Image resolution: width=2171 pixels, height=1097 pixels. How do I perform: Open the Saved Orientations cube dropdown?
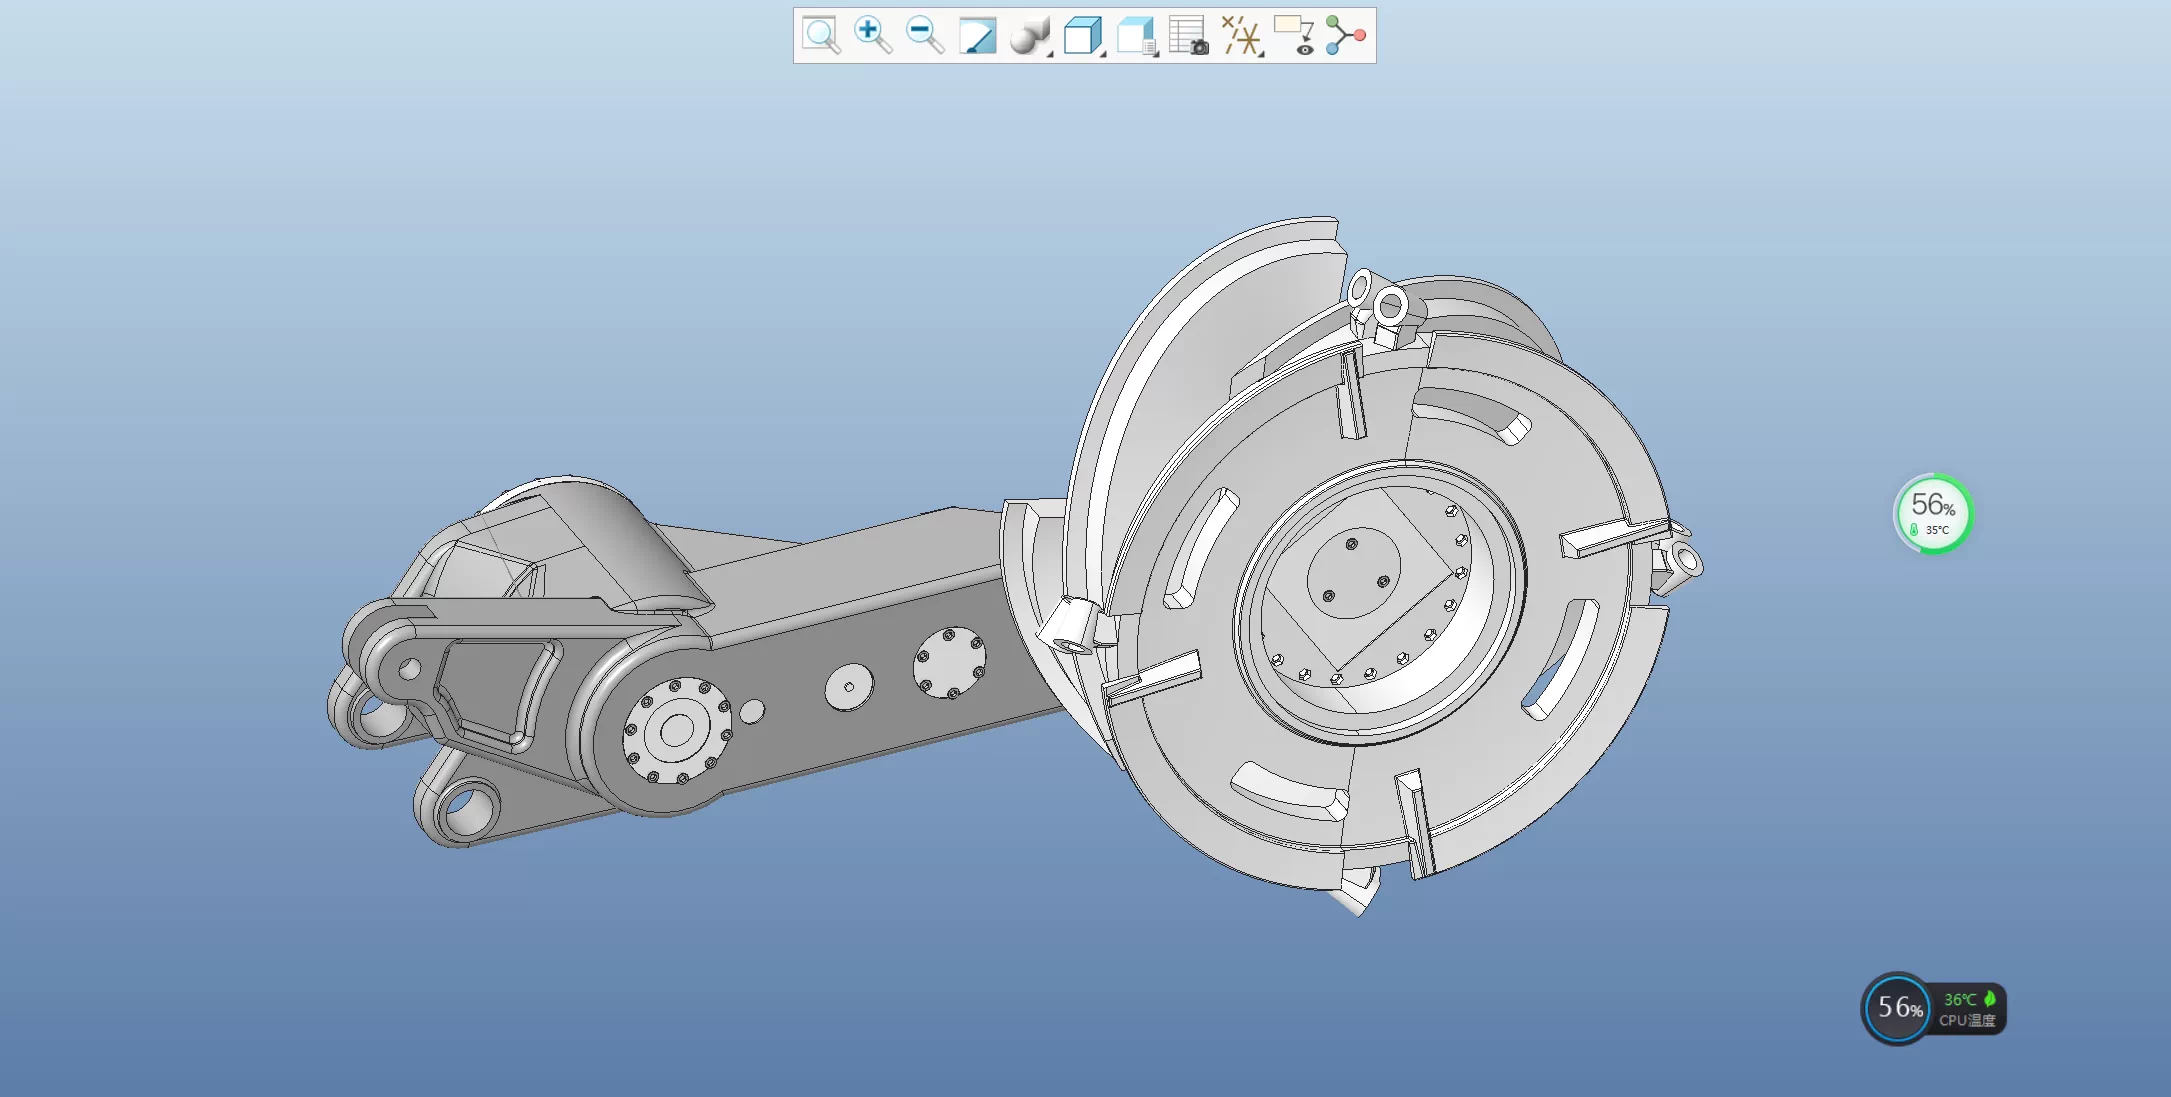[1083, 35]
